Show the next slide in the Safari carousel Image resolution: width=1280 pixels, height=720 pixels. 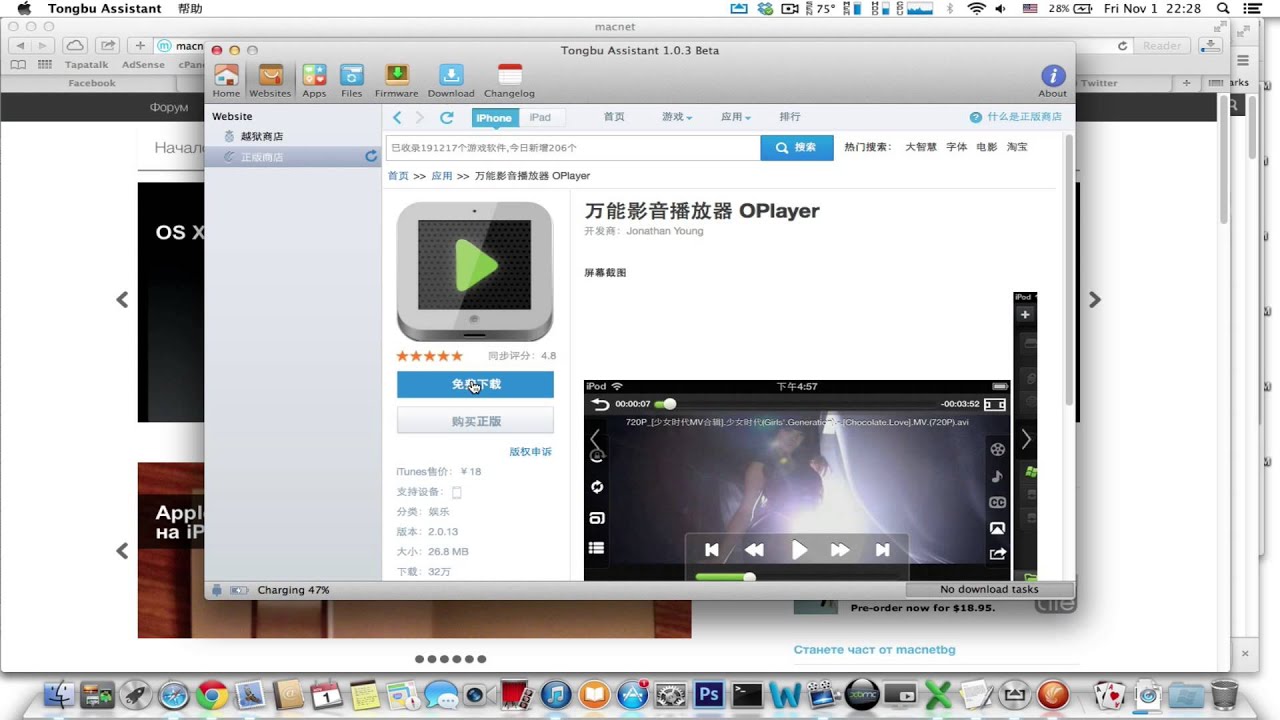pos(1095,300)
